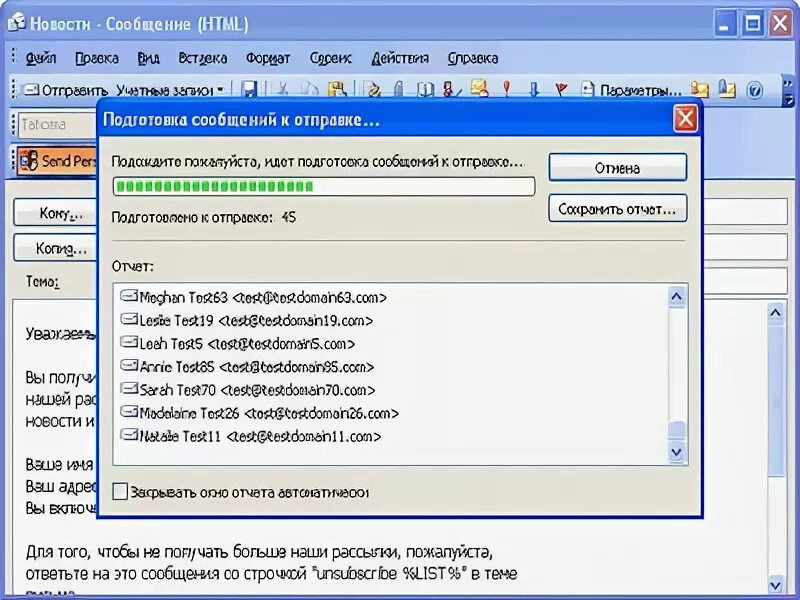Click the Отправить send button in toolbar
Viewport: 800px width, 600px height.
point(66,90)
